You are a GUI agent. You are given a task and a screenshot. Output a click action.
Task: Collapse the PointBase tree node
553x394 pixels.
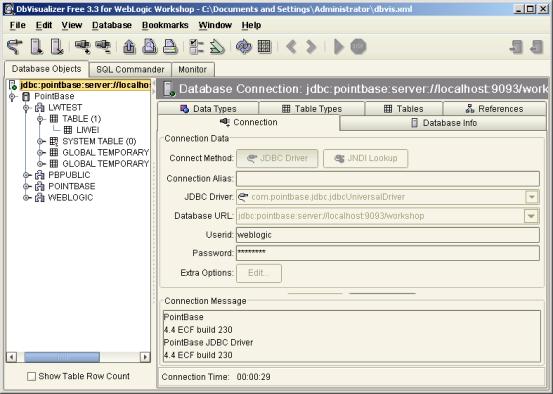(x=12, y=96)
